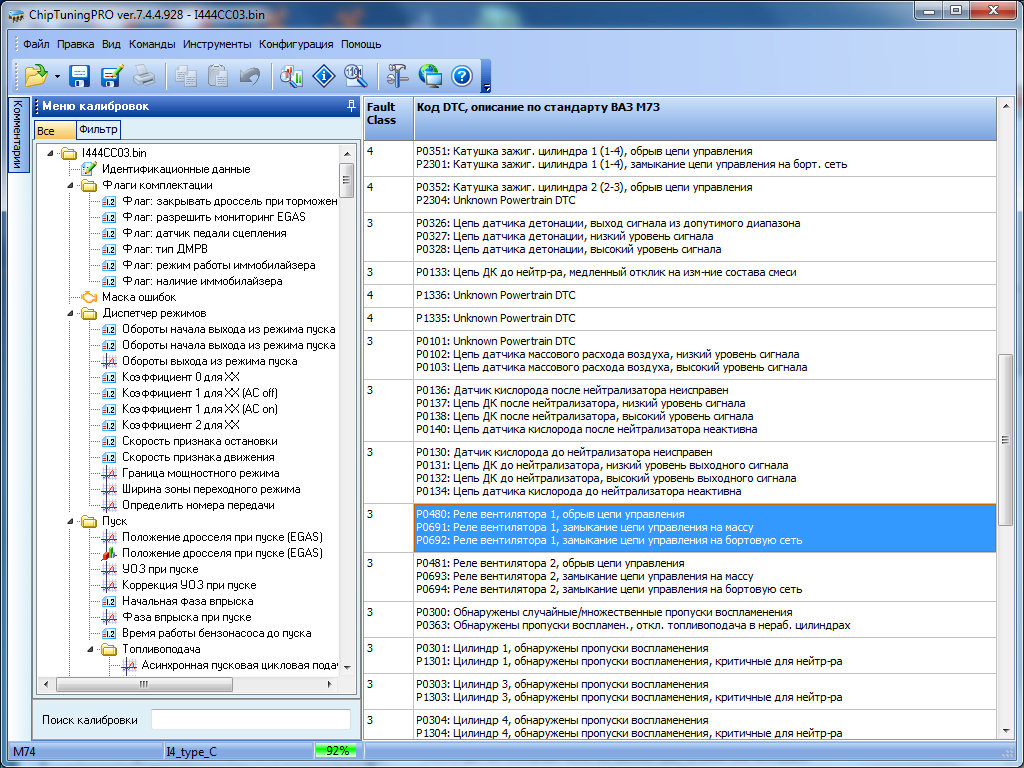Open the dropdown arrow beside the open icon
This screenshot has width=1024, height=768.
tap(57, 76)
